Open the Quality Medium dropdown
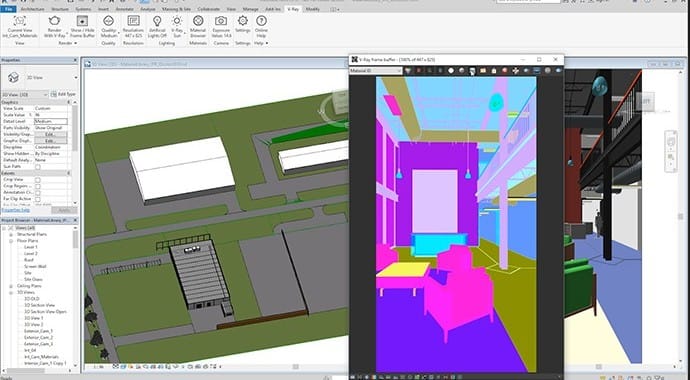 pyautogui.click(x=109, y=26)
